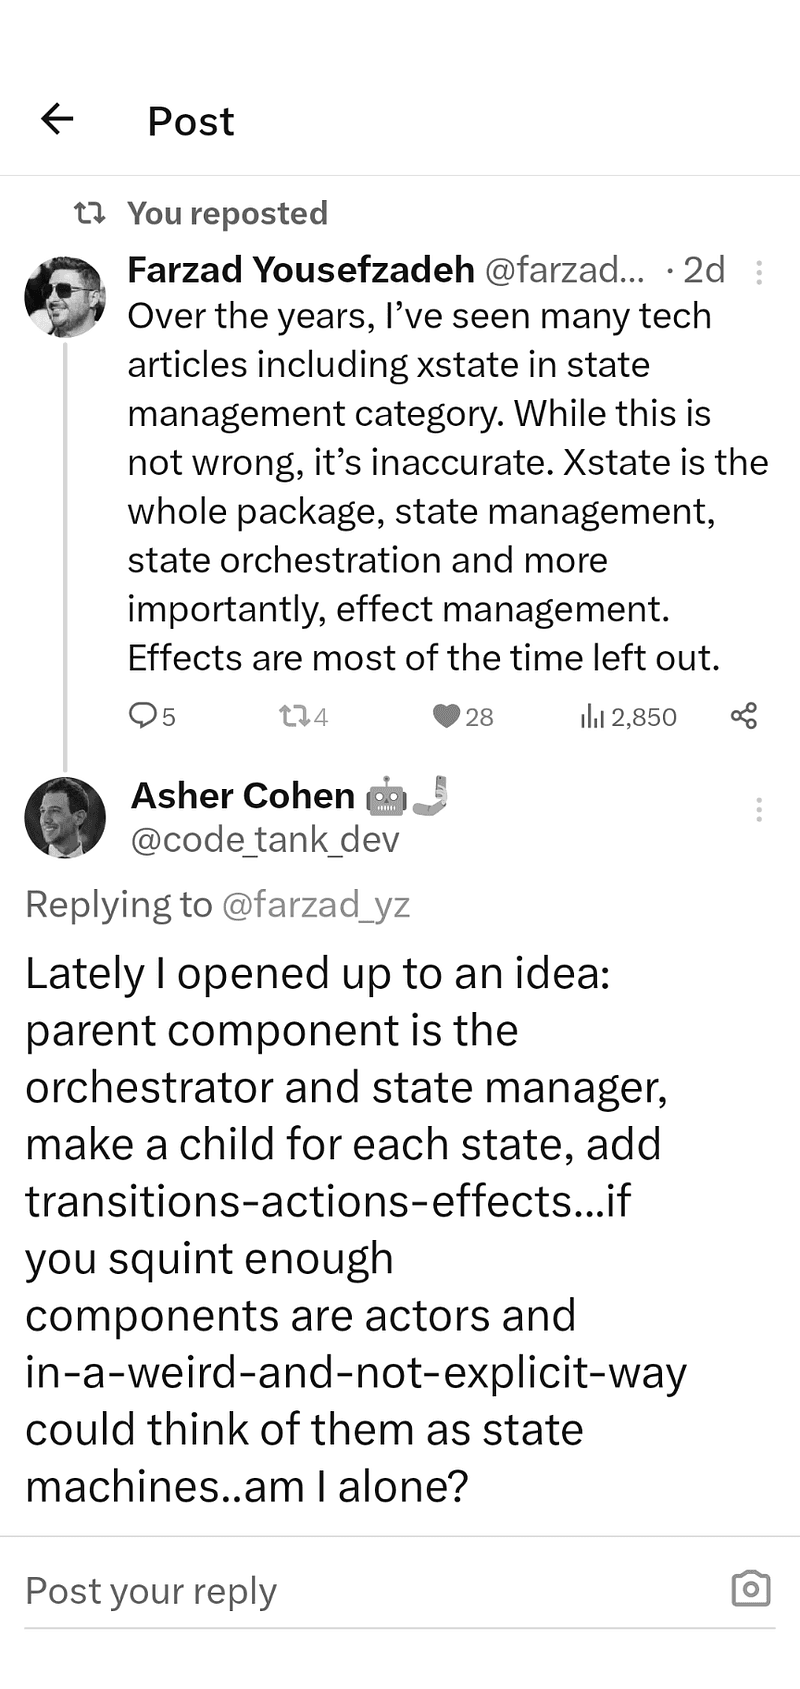
Task: Open Farzad Yousefzadeh's profile picture
Action: pyautogui.click(x=65, y=296)
